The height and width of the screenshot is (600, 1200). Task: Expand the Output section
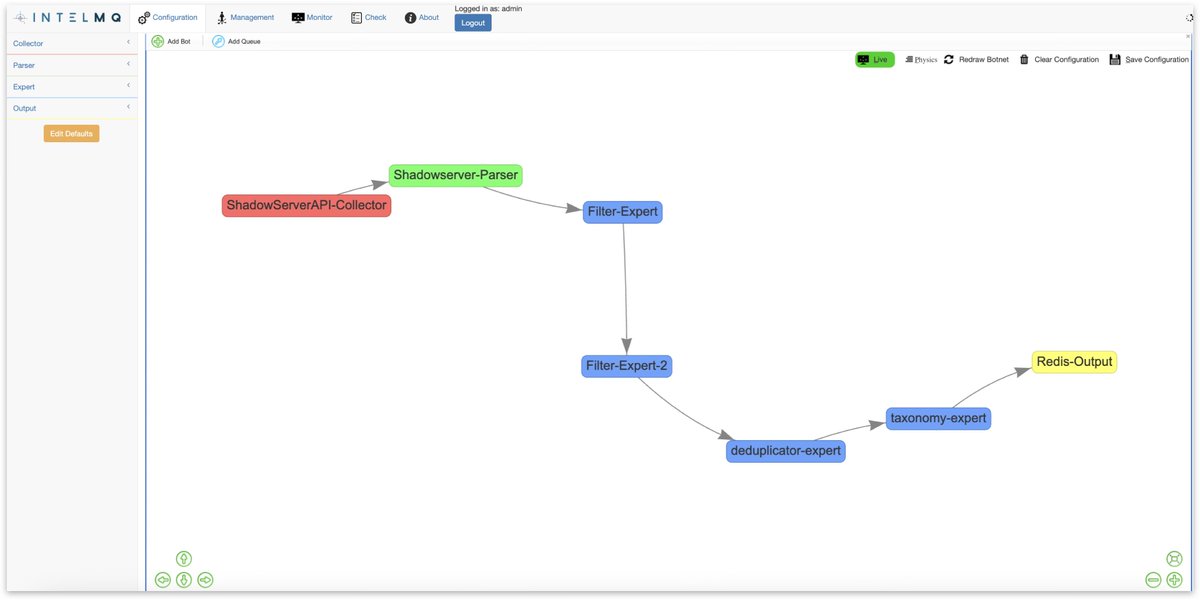pyautogui.click(x=72, y=108)
